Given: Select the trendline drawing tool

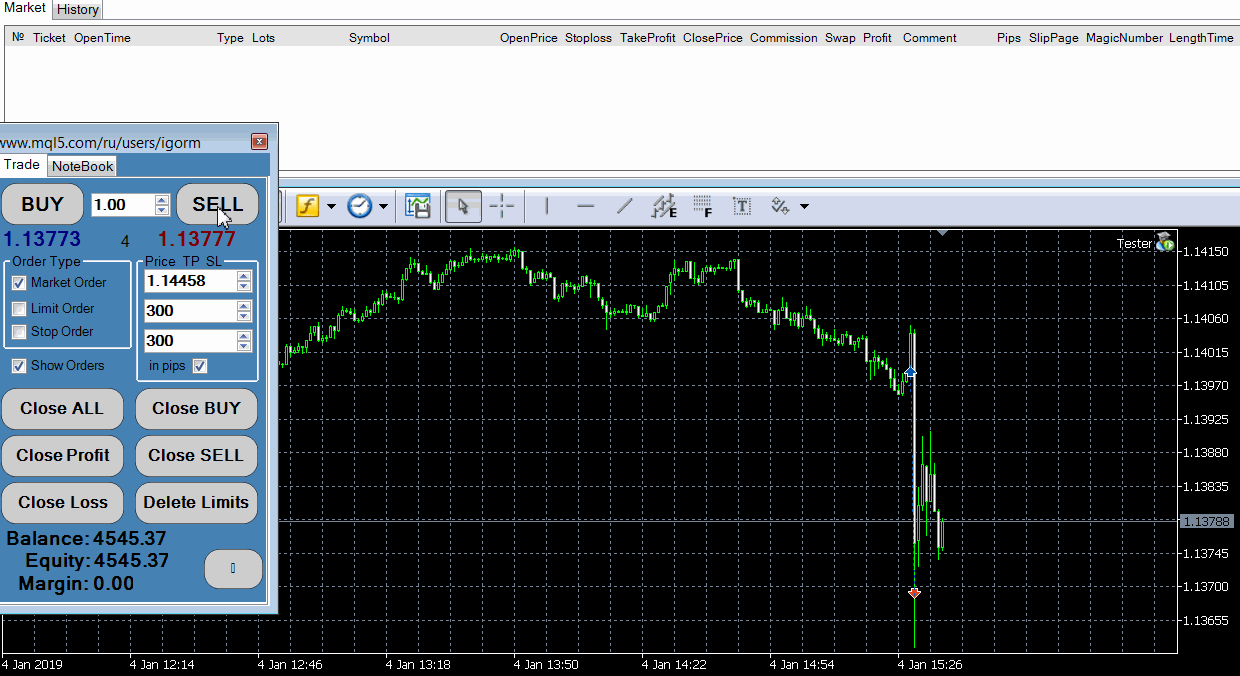Looking at the screenshot, I should coord(625,206).
